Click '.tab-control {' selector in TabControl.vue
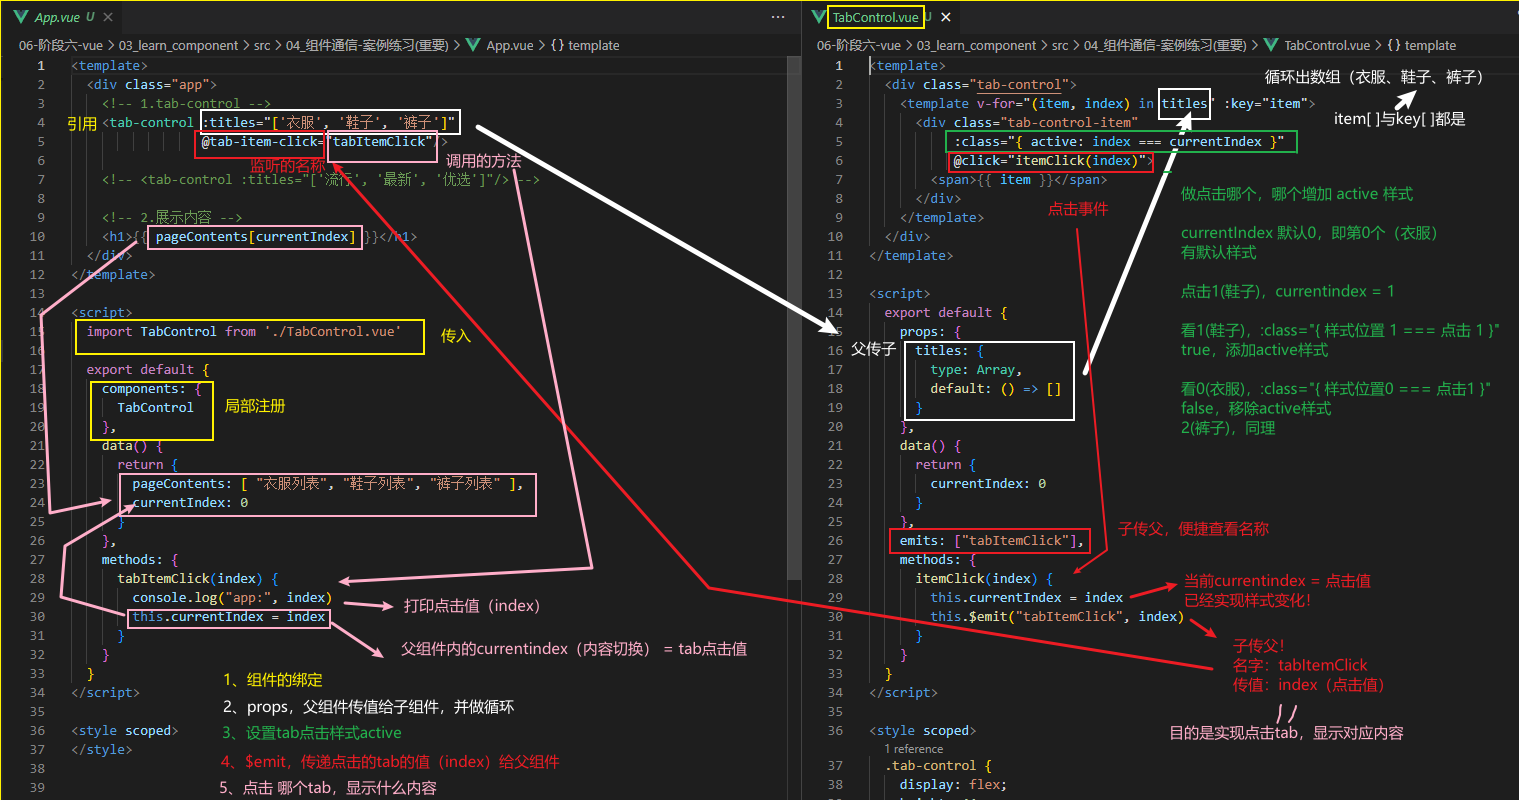The width and height of the screenshot is (1519, 800). (938, 765)
